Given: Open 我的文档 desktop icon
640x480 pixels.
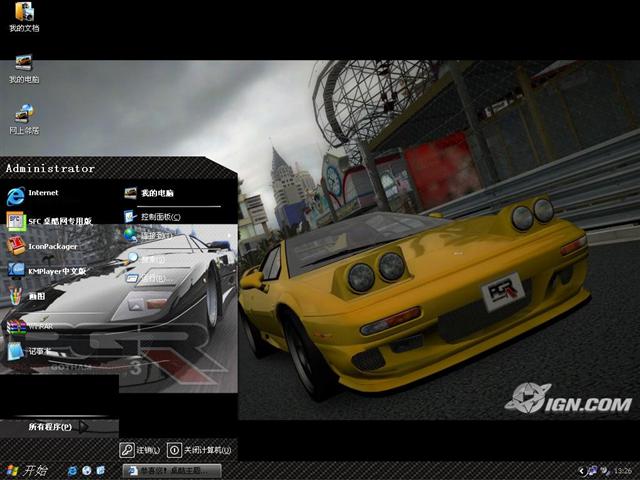Looking at the screenshot, I should tap(23, 15).
